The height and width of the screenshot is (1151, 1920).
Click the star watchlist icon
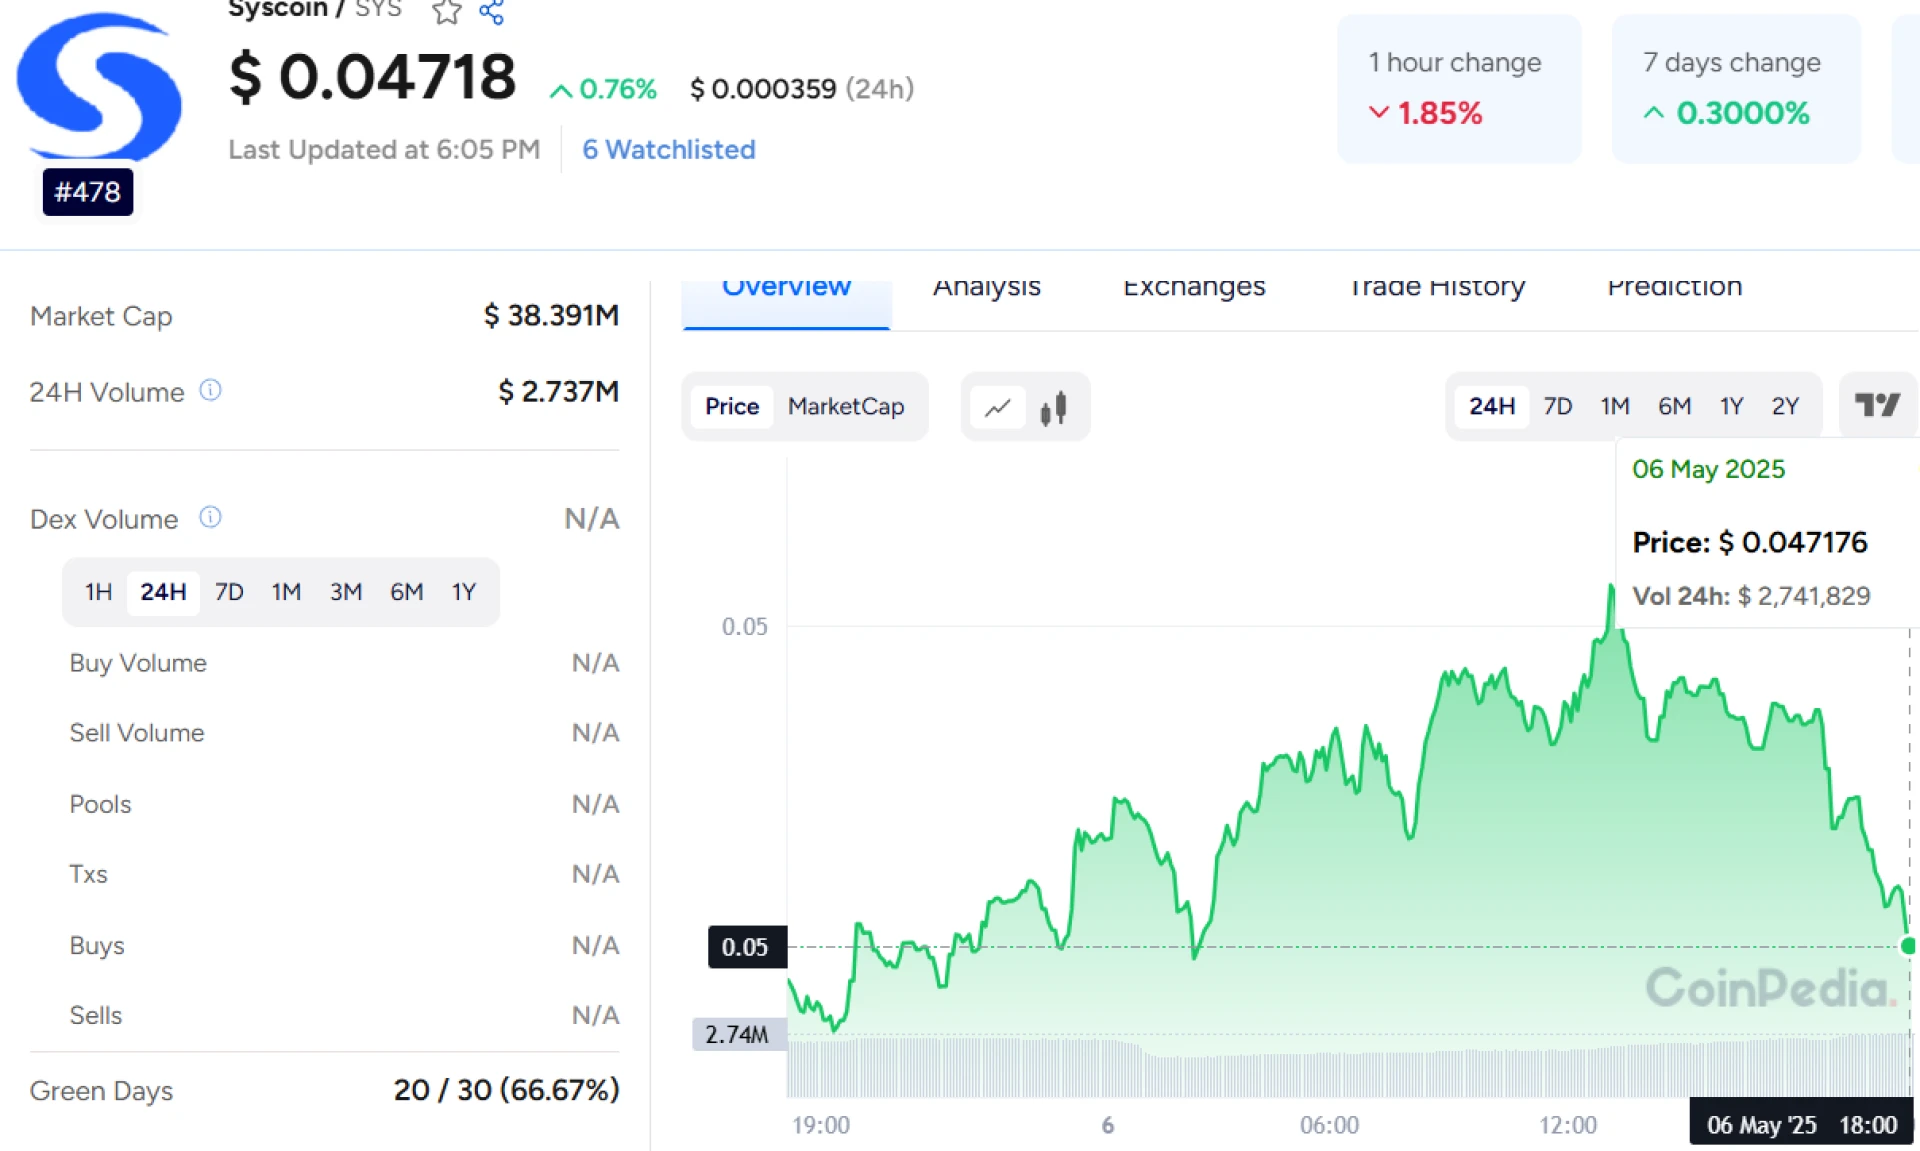coord(446,12)
